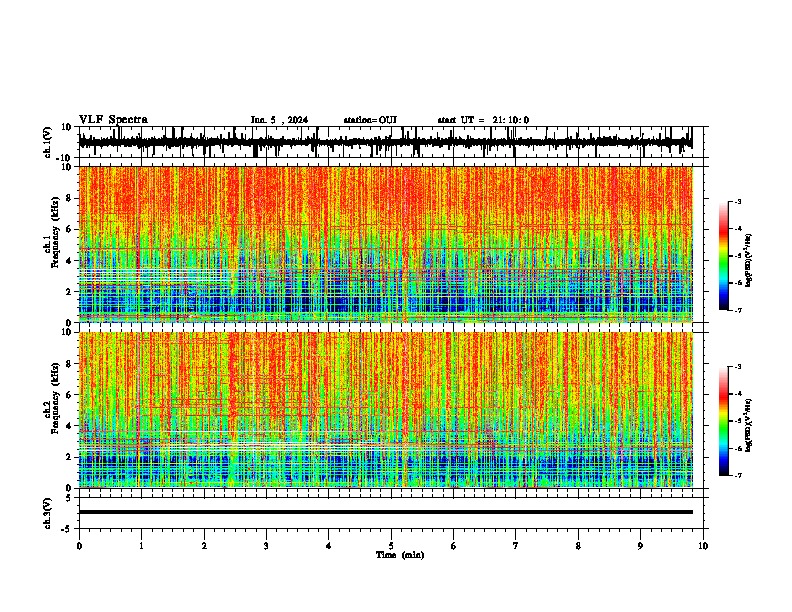This screenshot has width=792, height=612.
Task: Click the '2' kHz tick on ch.1 spectrogram
Action: [x=70, y=292]
